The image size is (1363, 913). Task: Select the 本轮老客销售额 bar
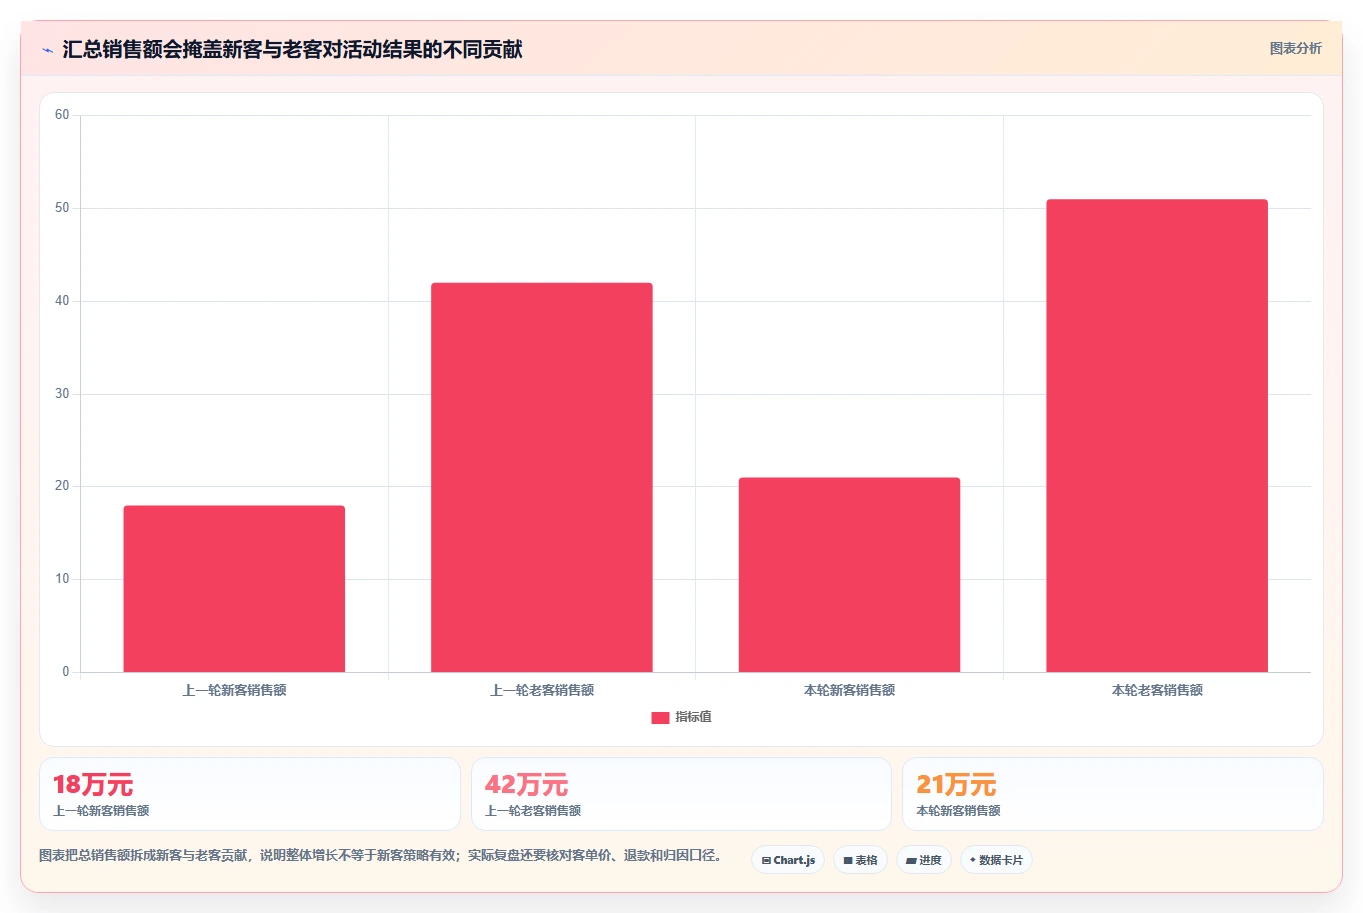[1157, 436]
